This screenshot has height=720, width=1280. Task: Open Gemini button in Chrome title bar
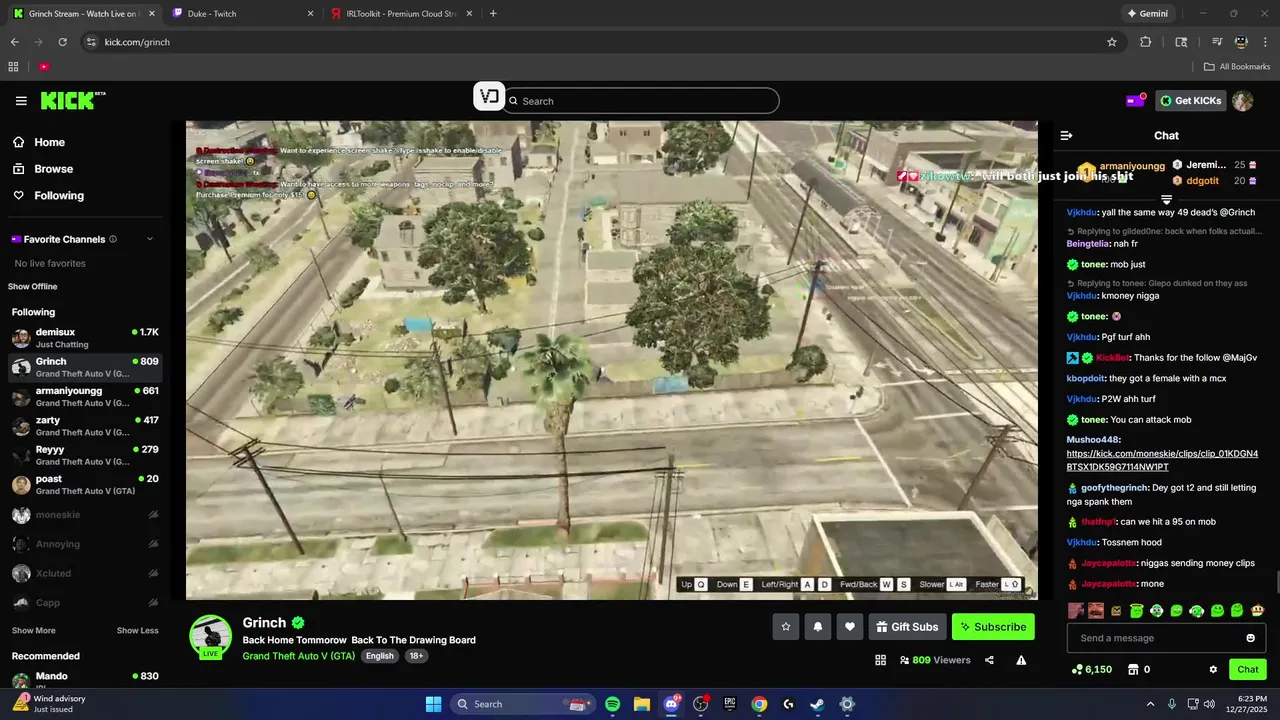pos(1148,14)
